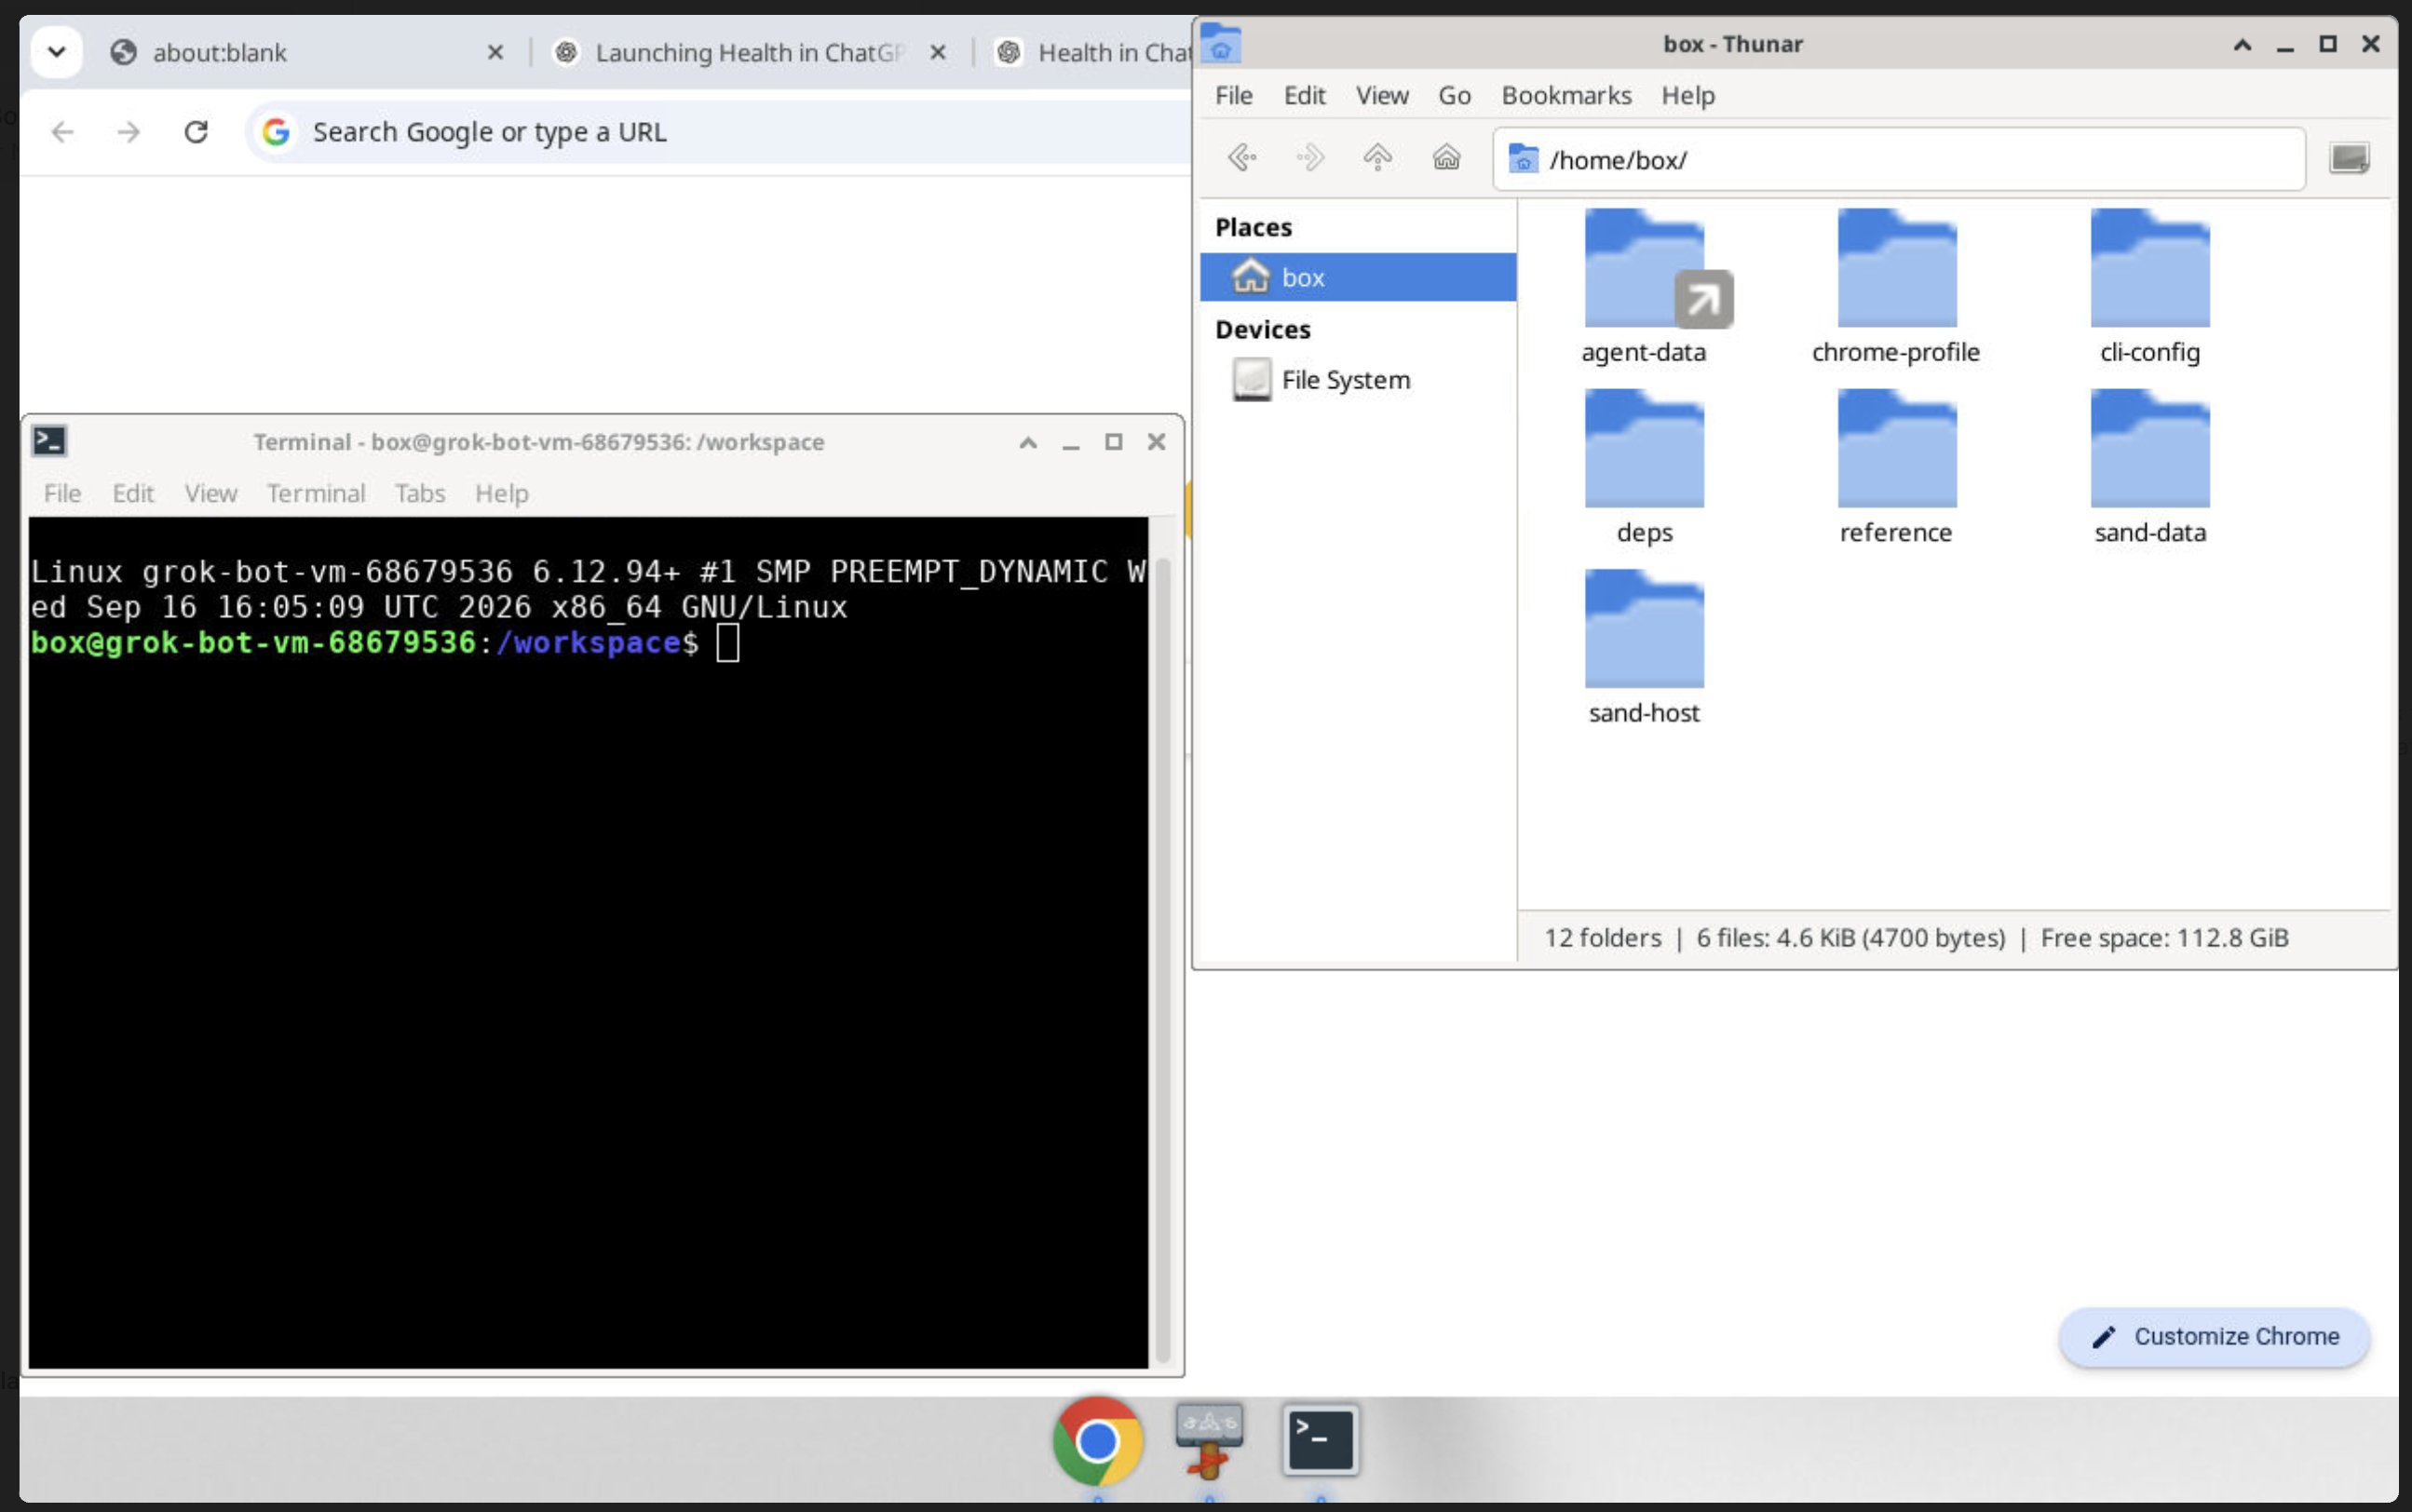Screen dimensions: 2412x1512
Task: Open the Terminal Tabs menu
Action: coord(419,493)
